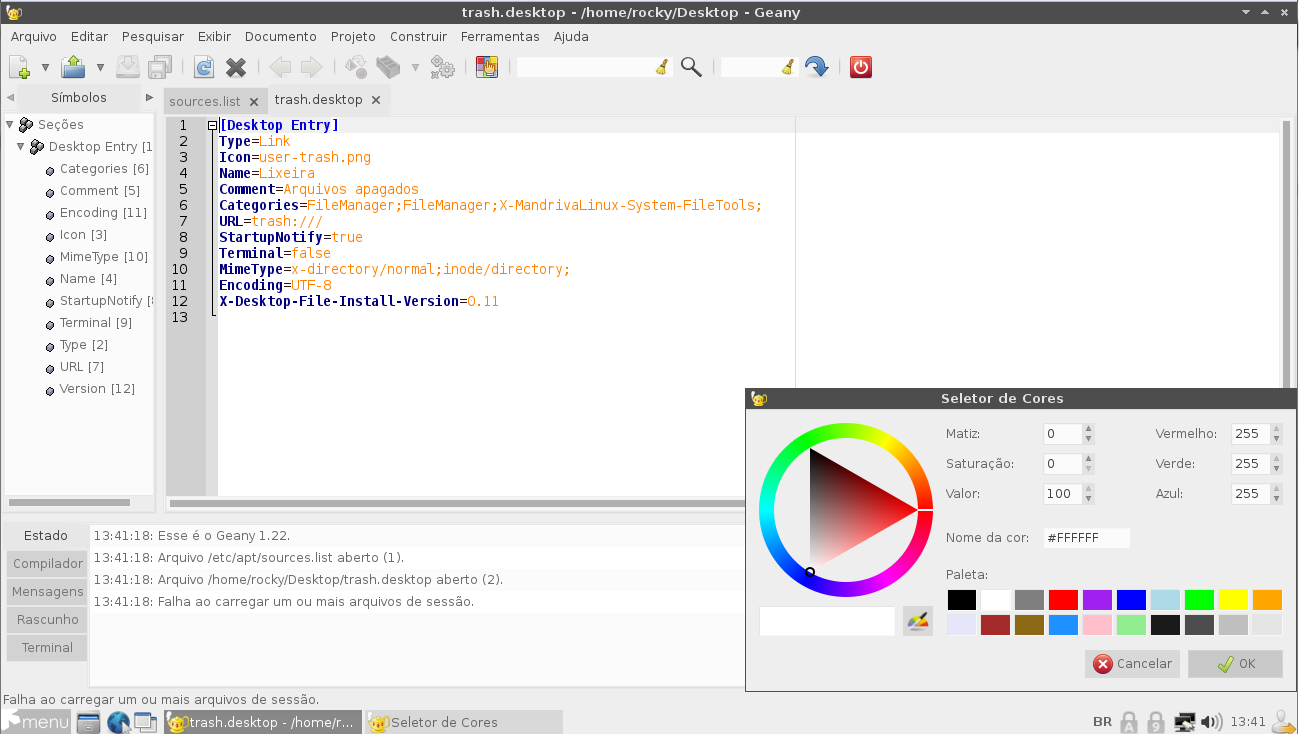
Task: Select Version [12] in the symbols tree
Action: [x=97, y=389]
